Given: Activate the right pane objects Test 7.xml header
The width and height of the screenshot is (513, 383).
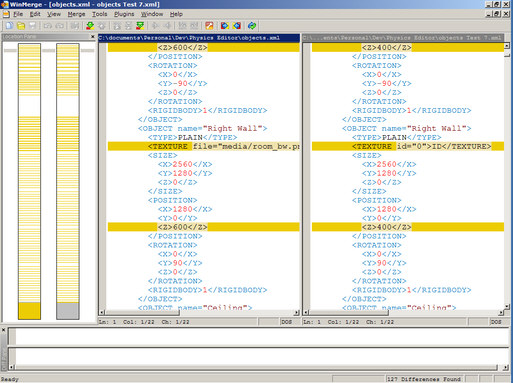Looking at the screenshot, I should (403, 38).
